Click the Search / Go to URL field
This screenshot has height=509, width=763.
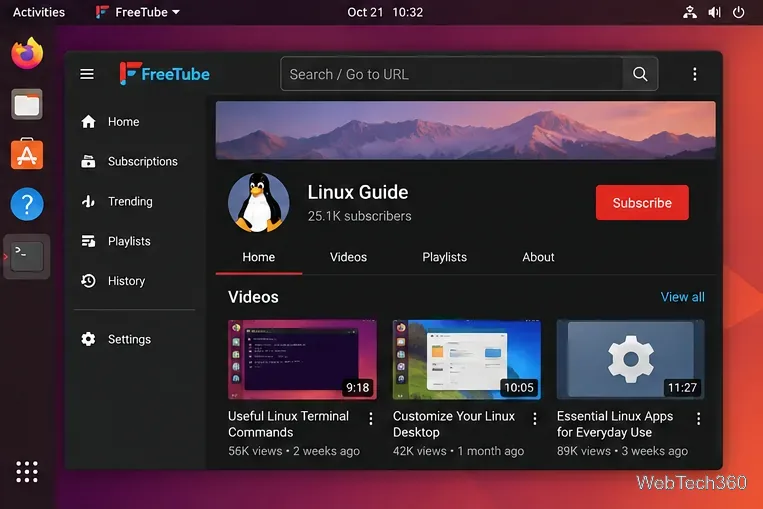point(452,74)
